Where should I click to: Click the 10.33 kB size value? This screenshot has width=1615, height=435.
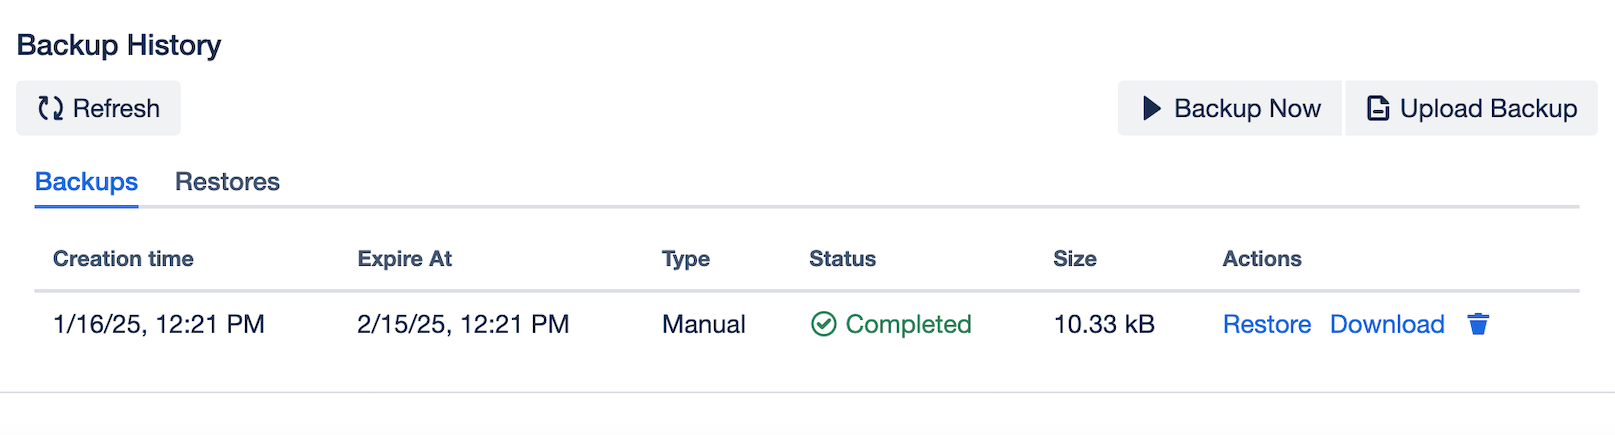(x=1104, y=324)
